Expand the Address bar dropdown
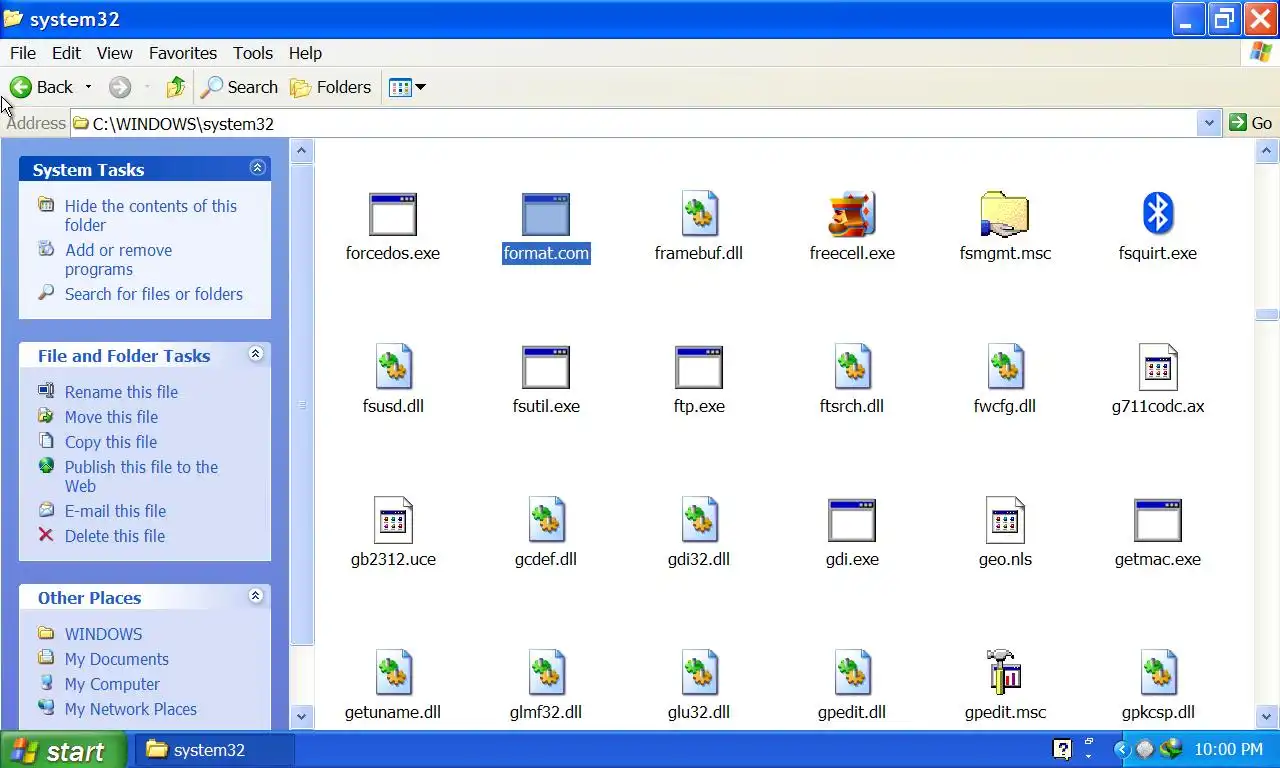 [x=1209, y=123]
